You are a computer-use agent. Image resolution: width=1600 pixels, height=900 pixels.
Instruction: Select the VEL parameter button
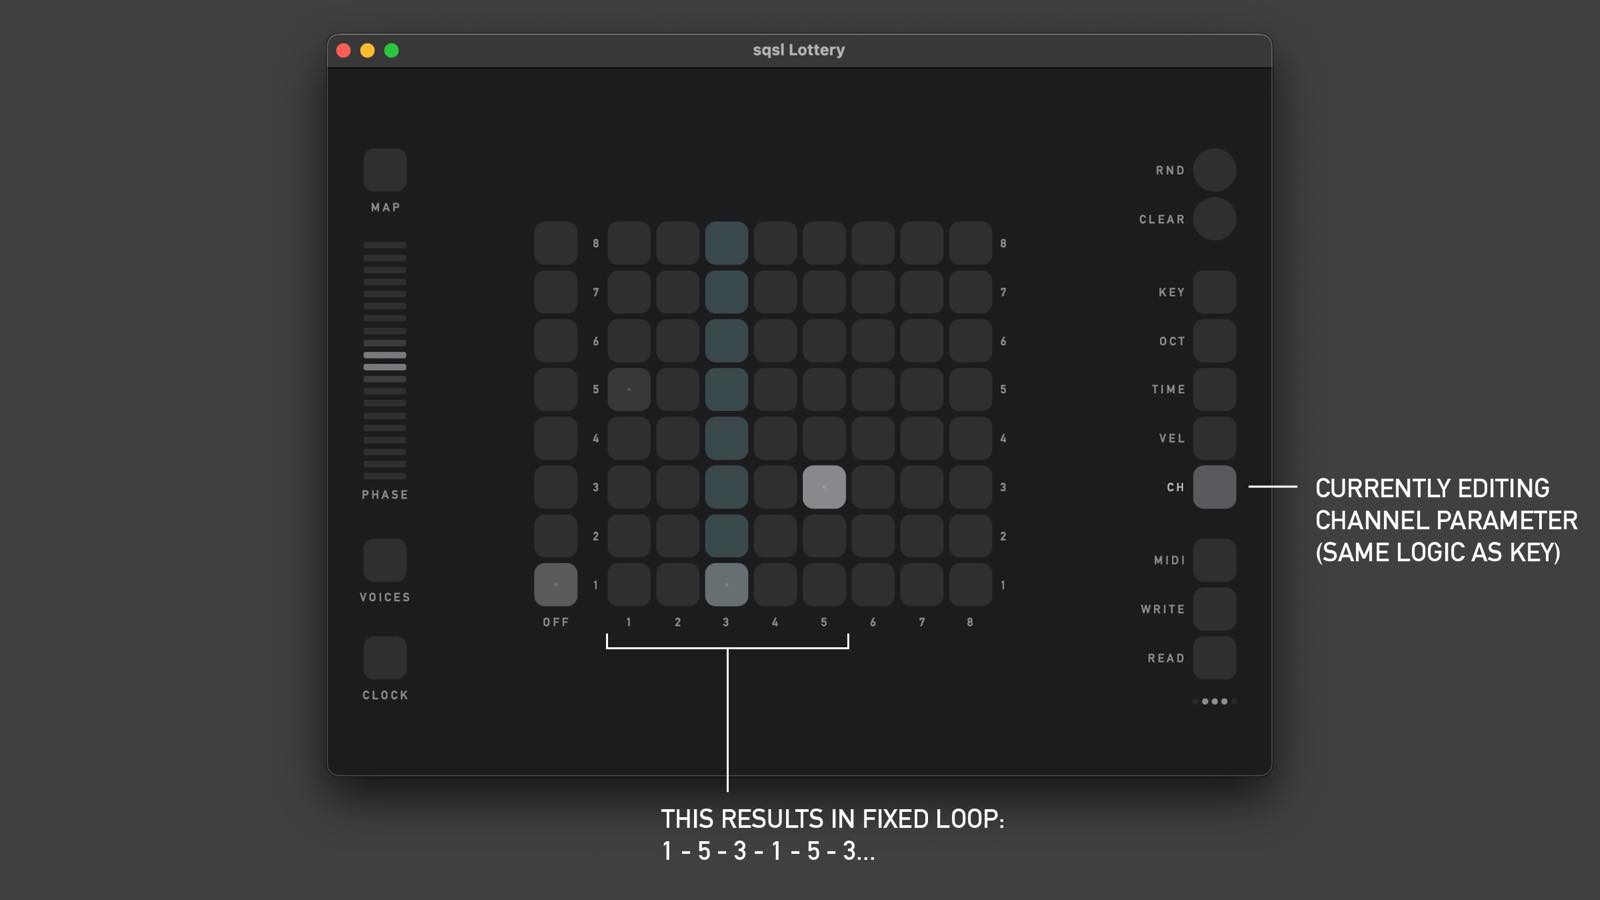click(x=1214, y=438)
